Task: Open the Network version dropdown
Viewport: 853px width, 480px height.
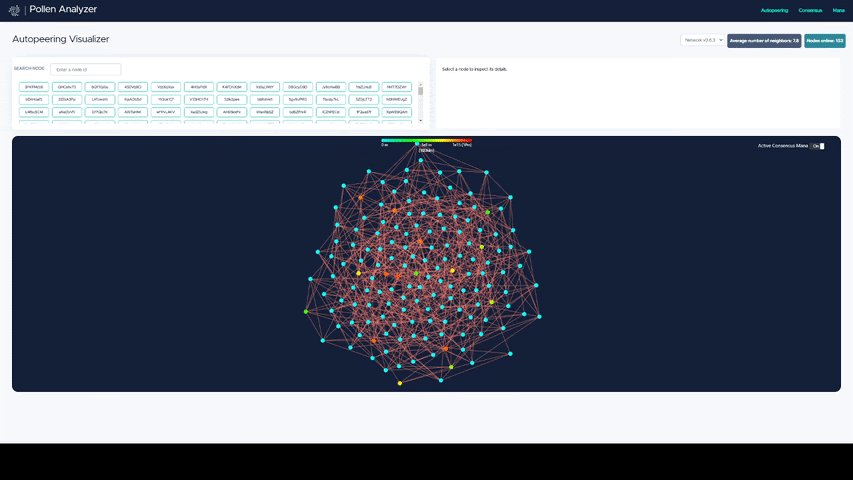Action: point(702,40)
